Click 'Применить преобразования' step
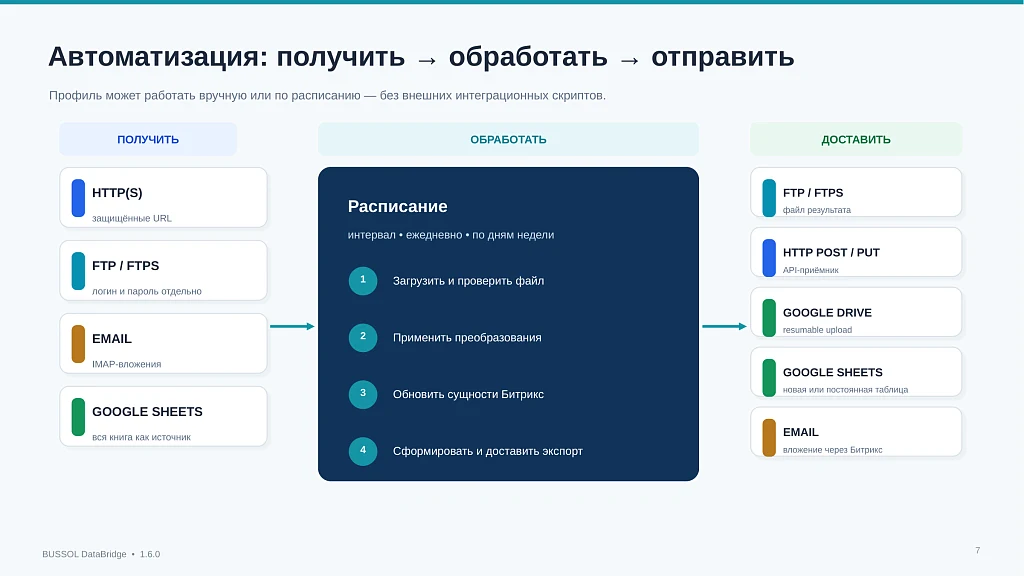 click(467, 338)
